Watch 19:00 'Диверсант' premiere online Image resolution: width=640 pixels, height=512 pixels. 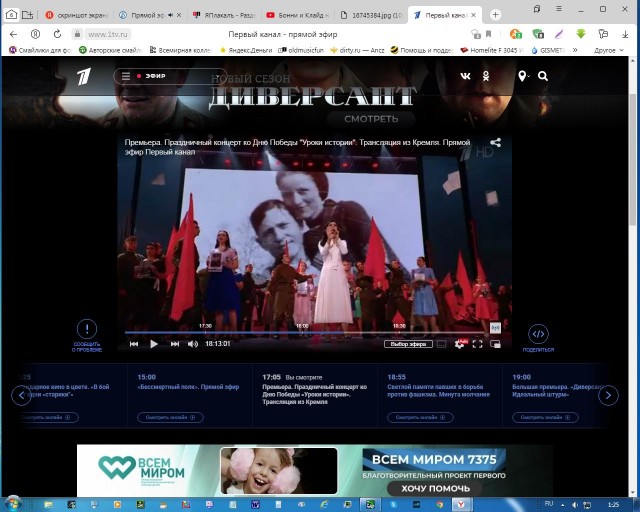coord(545,417)
